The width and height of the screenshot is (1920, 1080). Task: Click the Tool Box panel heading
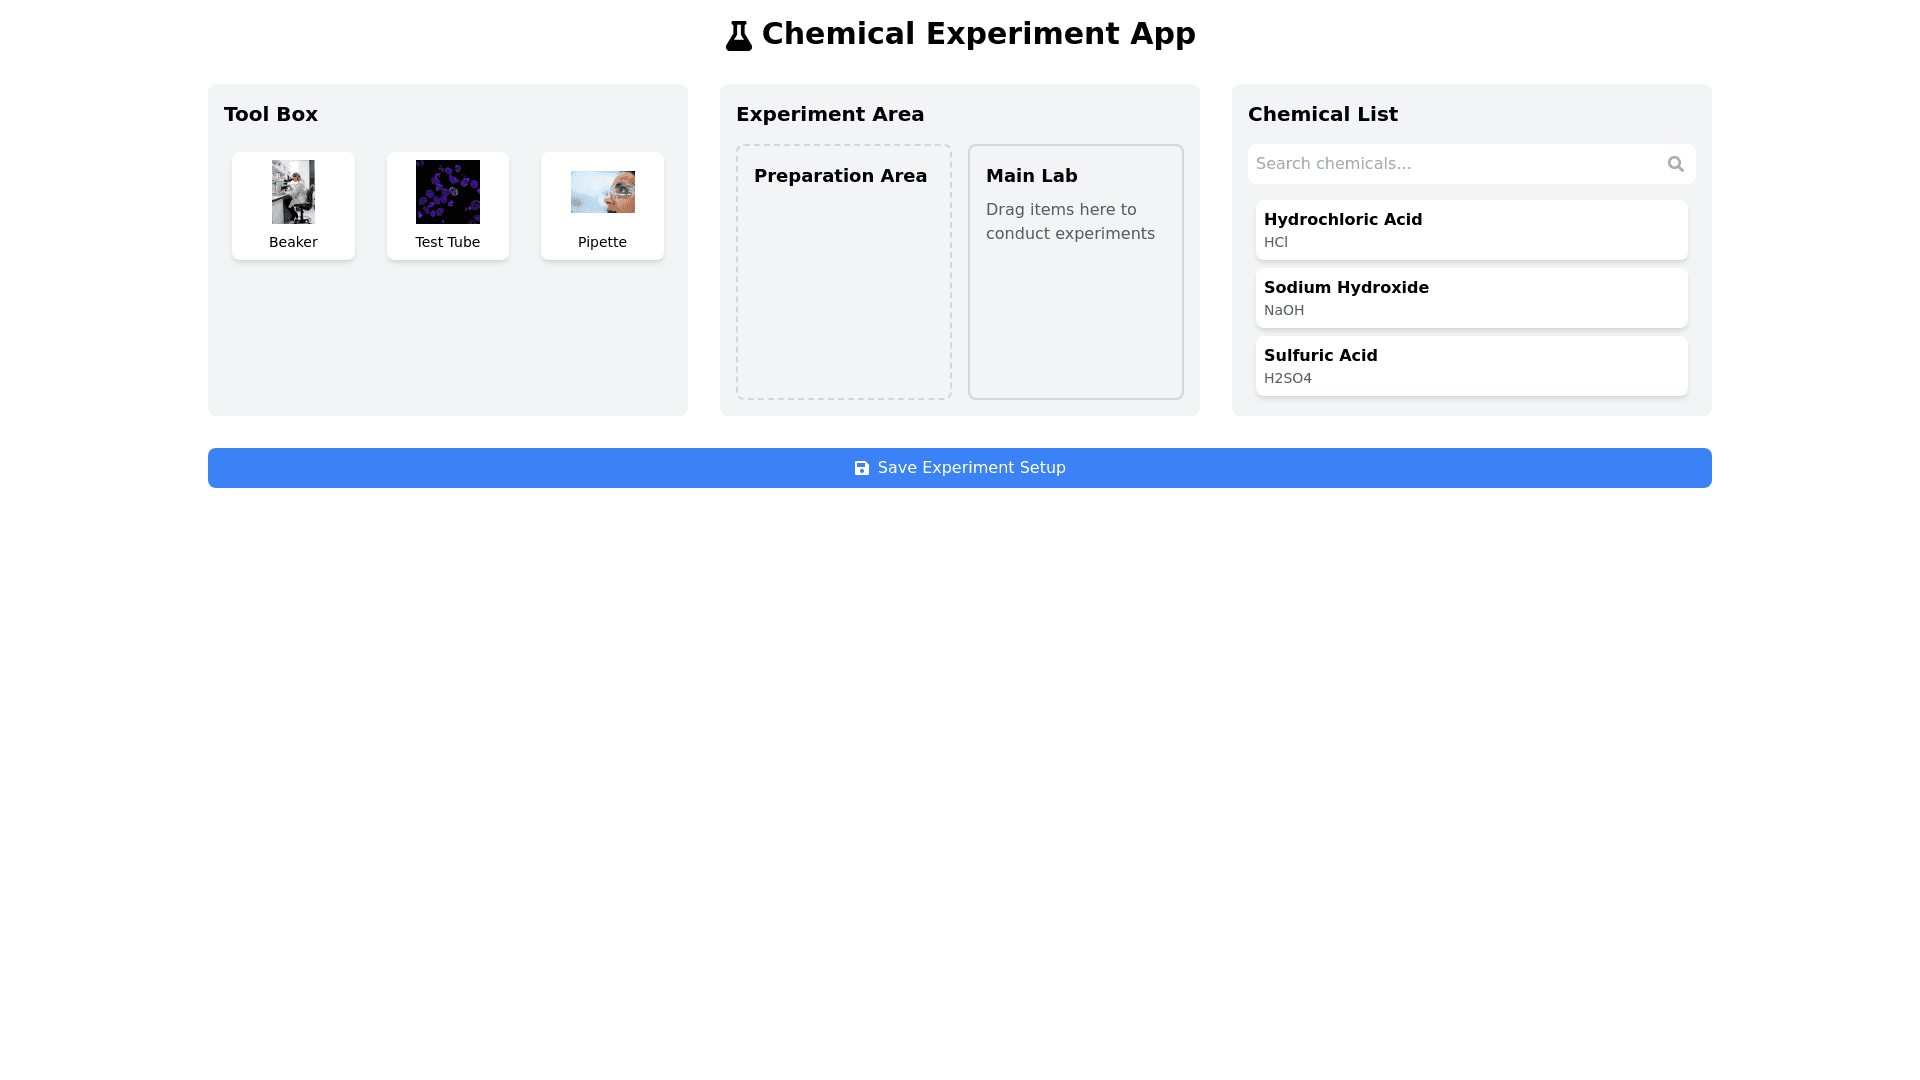pos(271,114)
